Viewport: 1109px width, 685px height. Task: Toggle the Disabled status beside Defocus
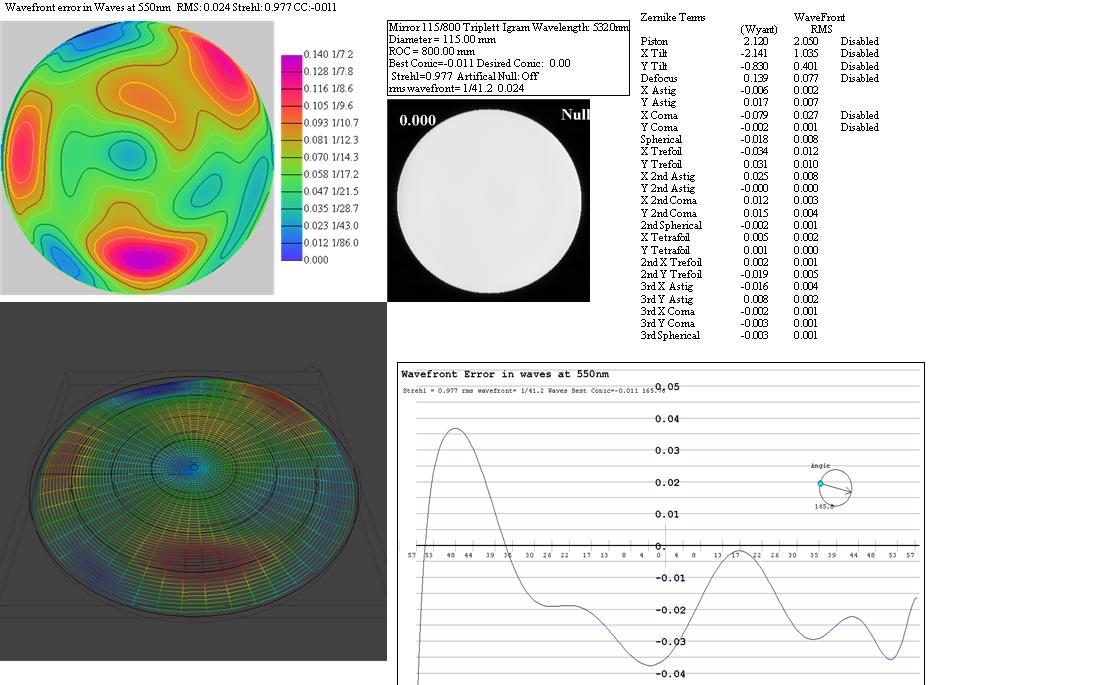point(859,78)
